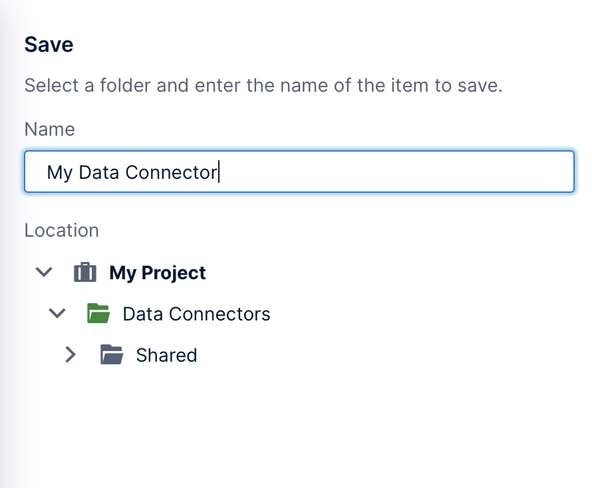Click the word Connectors in the folder tree
This screenshot has height=488, width=592.
click(x=220, y=314)
